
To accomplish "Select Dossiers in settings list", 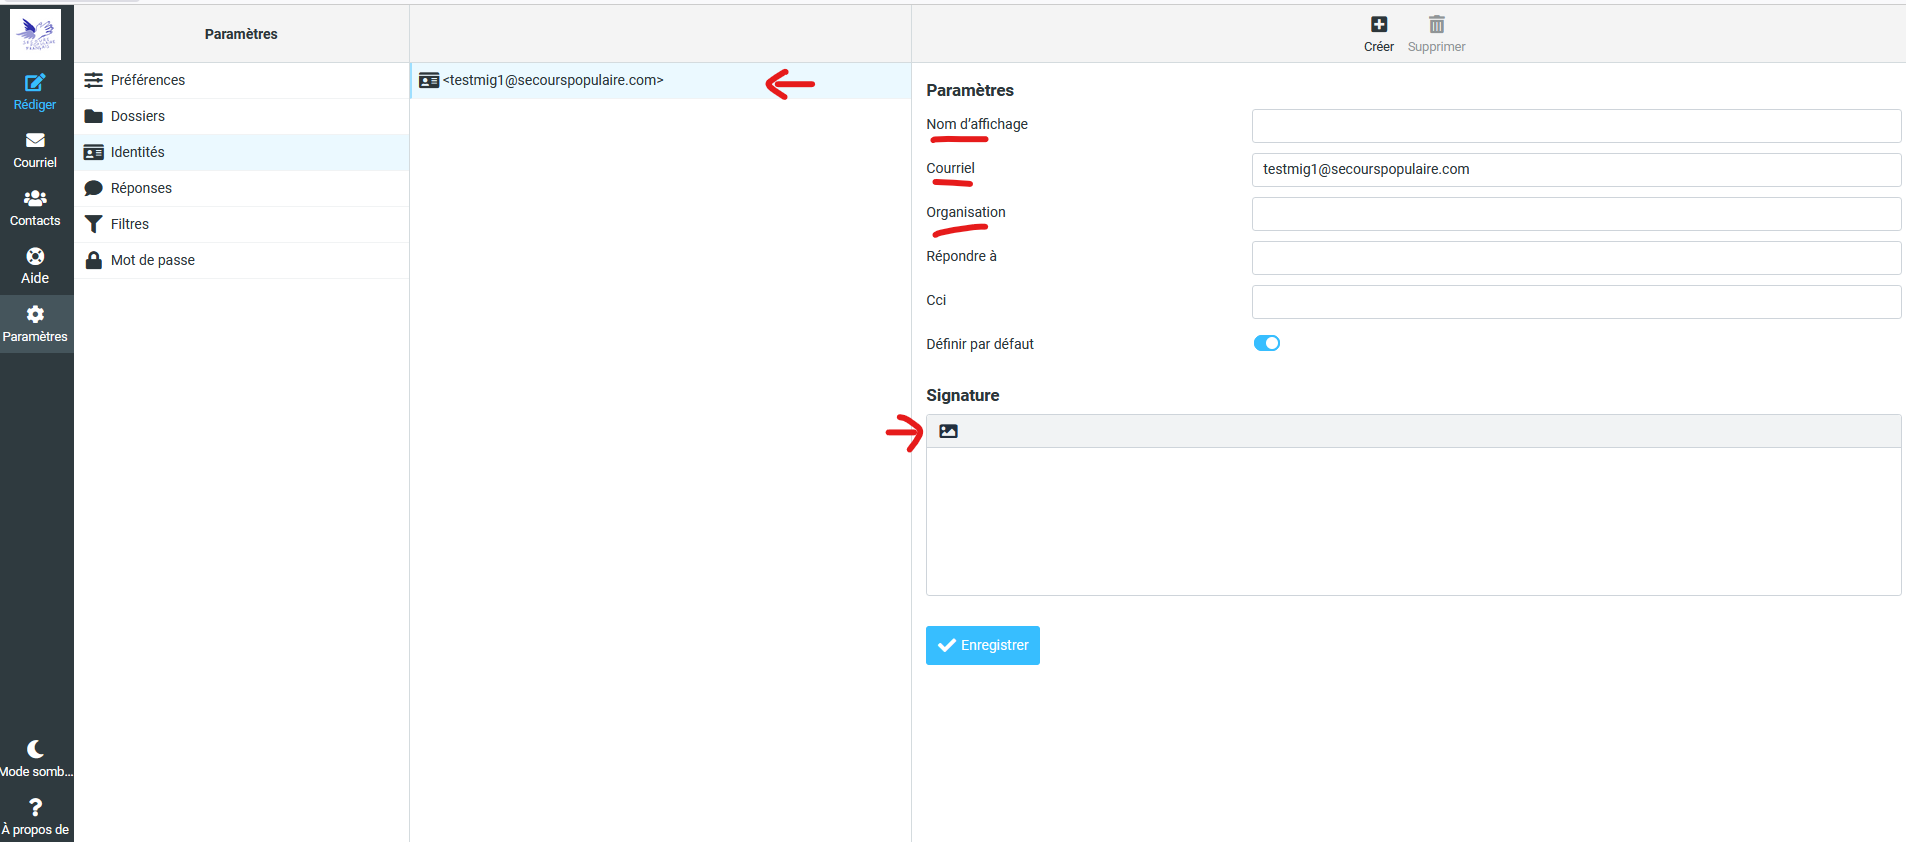I will 138,116.
